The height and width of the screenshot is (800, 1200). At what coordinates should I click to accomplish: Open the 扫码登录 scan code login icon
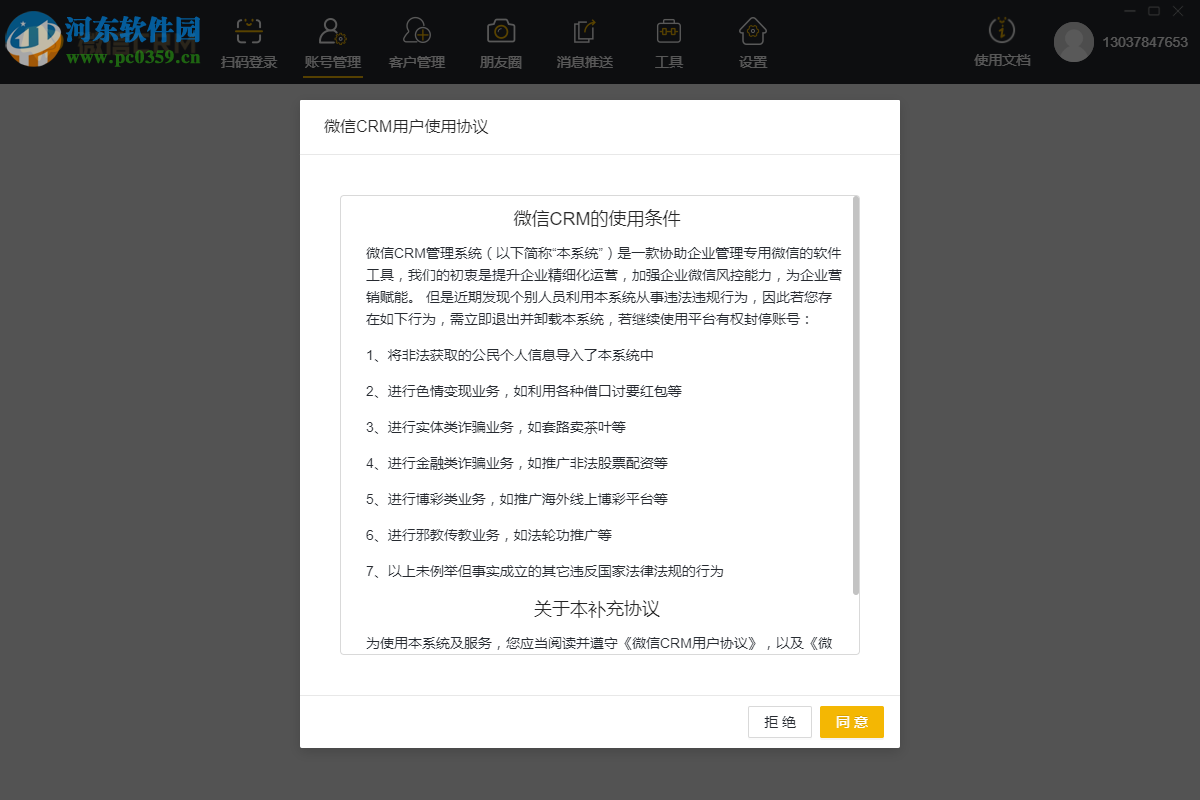point(248,42)
